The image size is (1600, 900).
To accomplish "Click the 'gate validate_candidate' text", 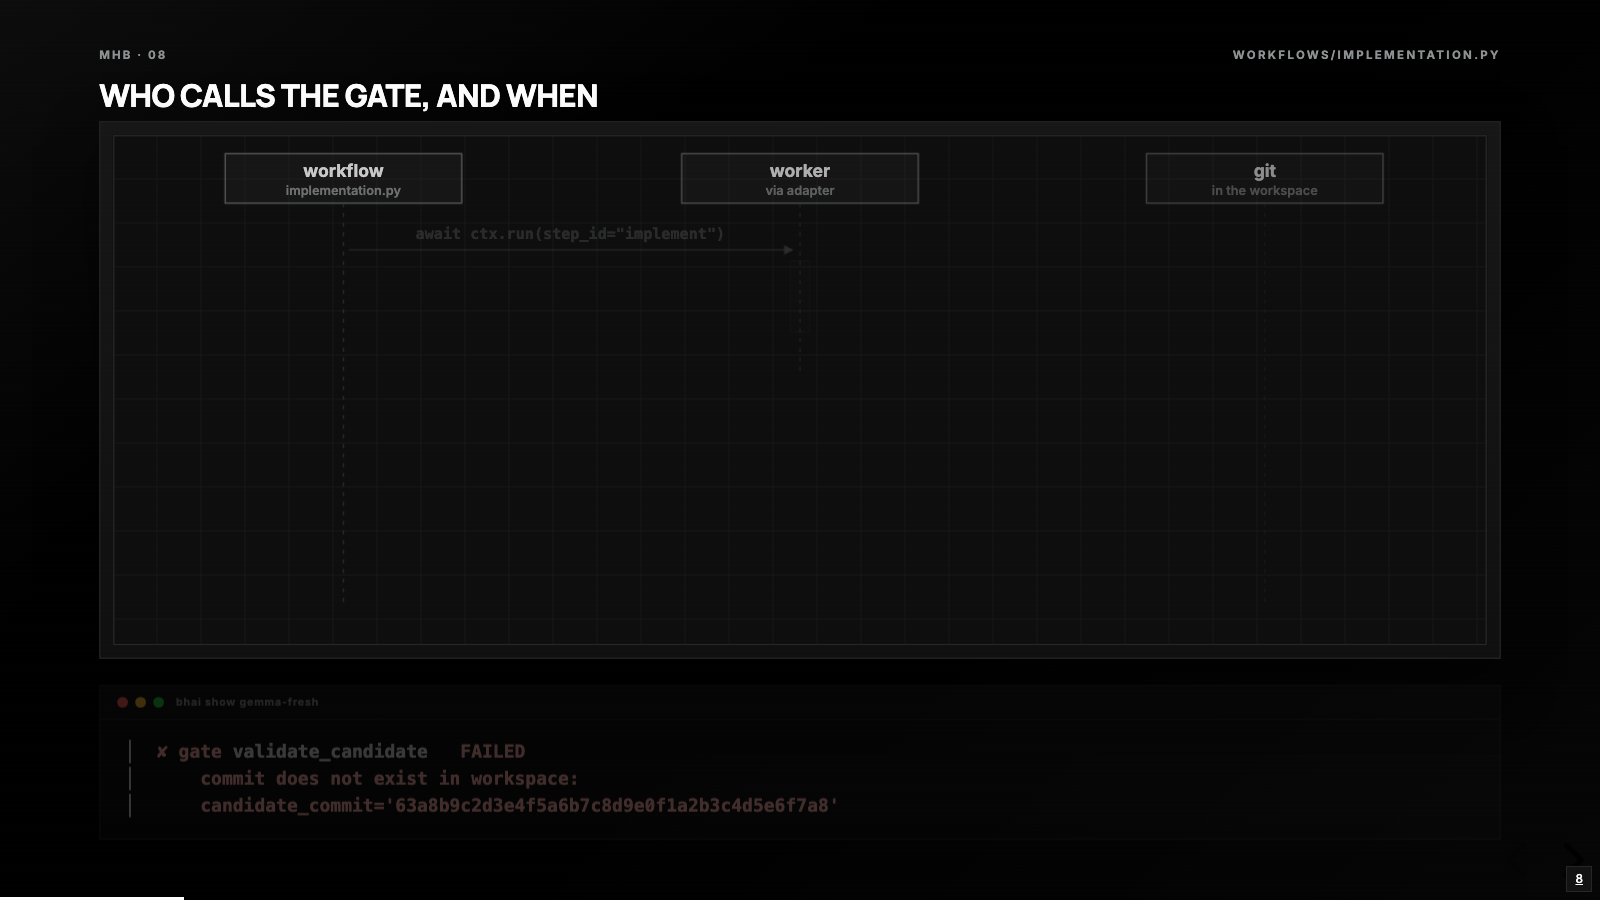I will tap(303, 752).
